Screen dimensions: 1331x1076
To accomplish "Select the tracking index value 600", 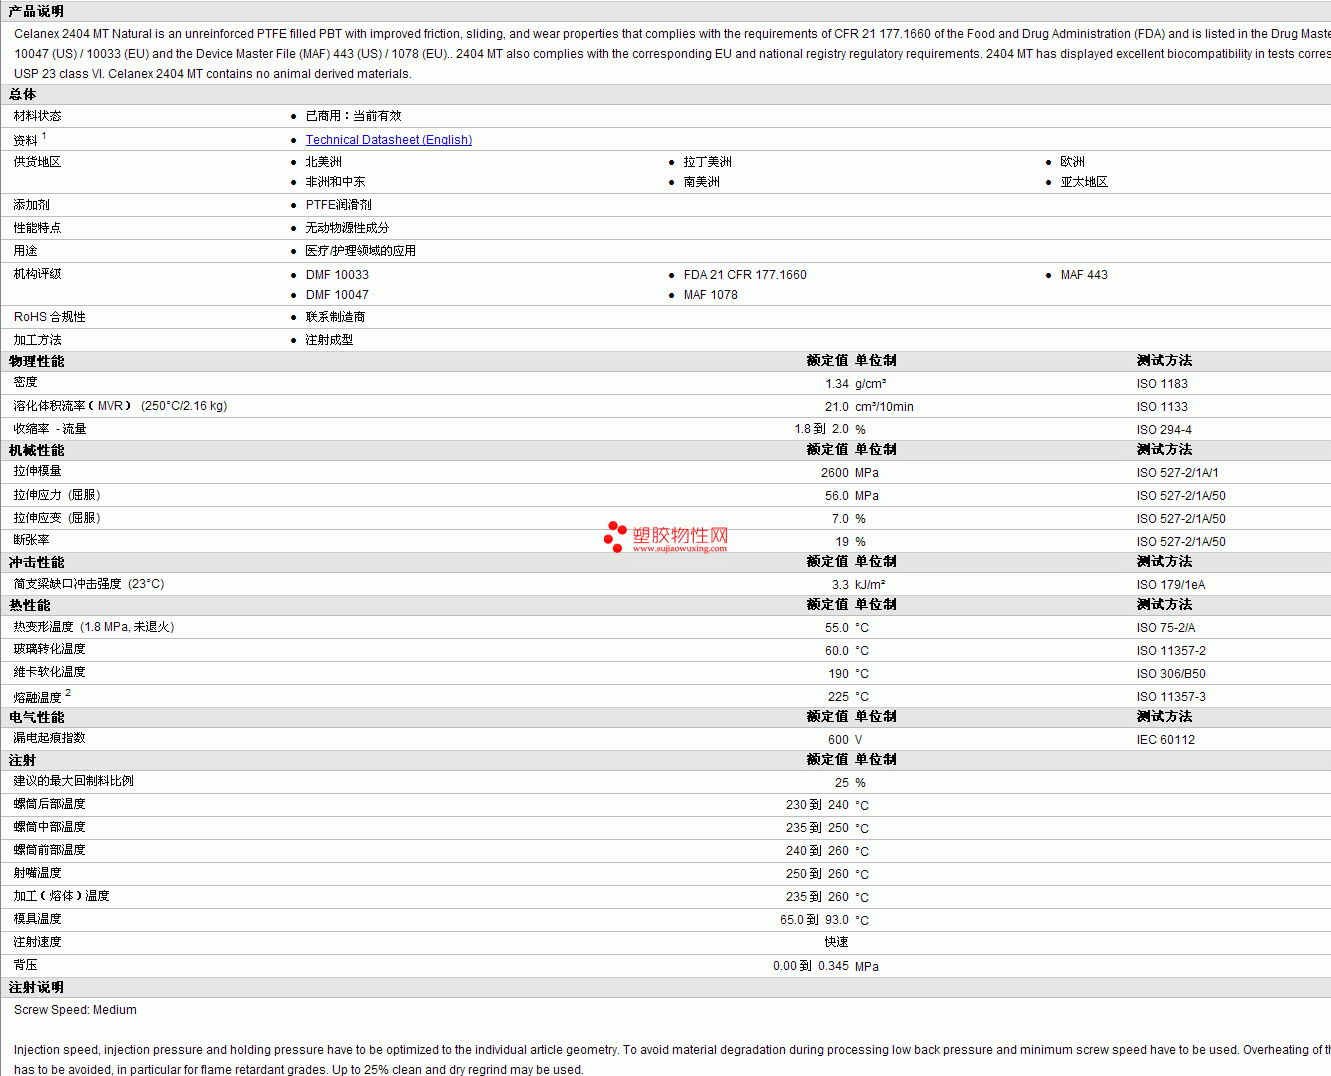I will click(x=838, y=740).
